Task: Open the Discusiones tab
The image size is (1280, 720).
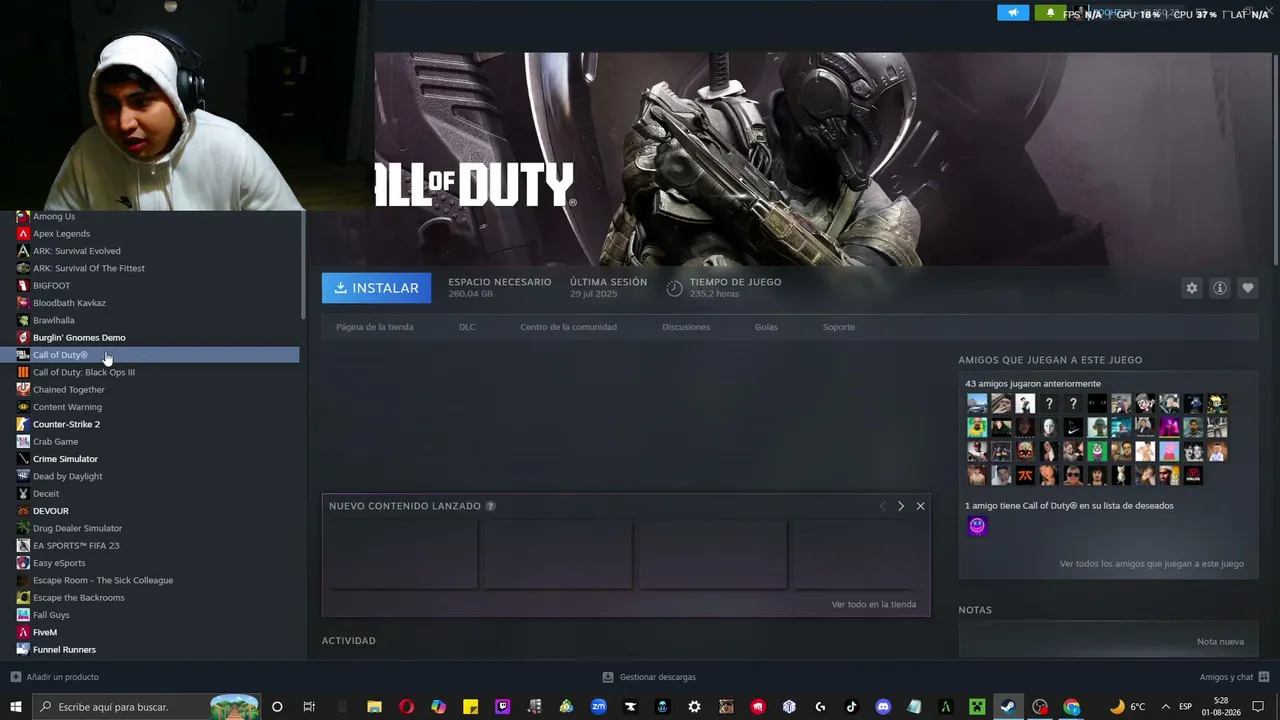Action: click(x=686, y=327)
